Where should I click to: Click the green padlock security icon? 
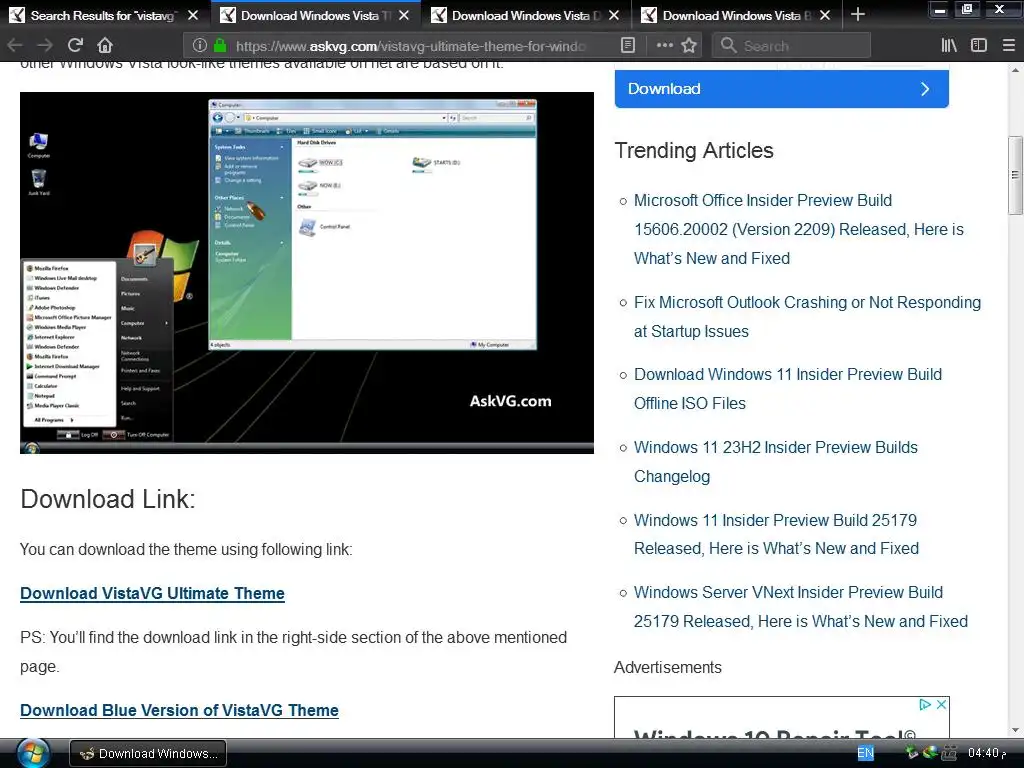(220, 45)
